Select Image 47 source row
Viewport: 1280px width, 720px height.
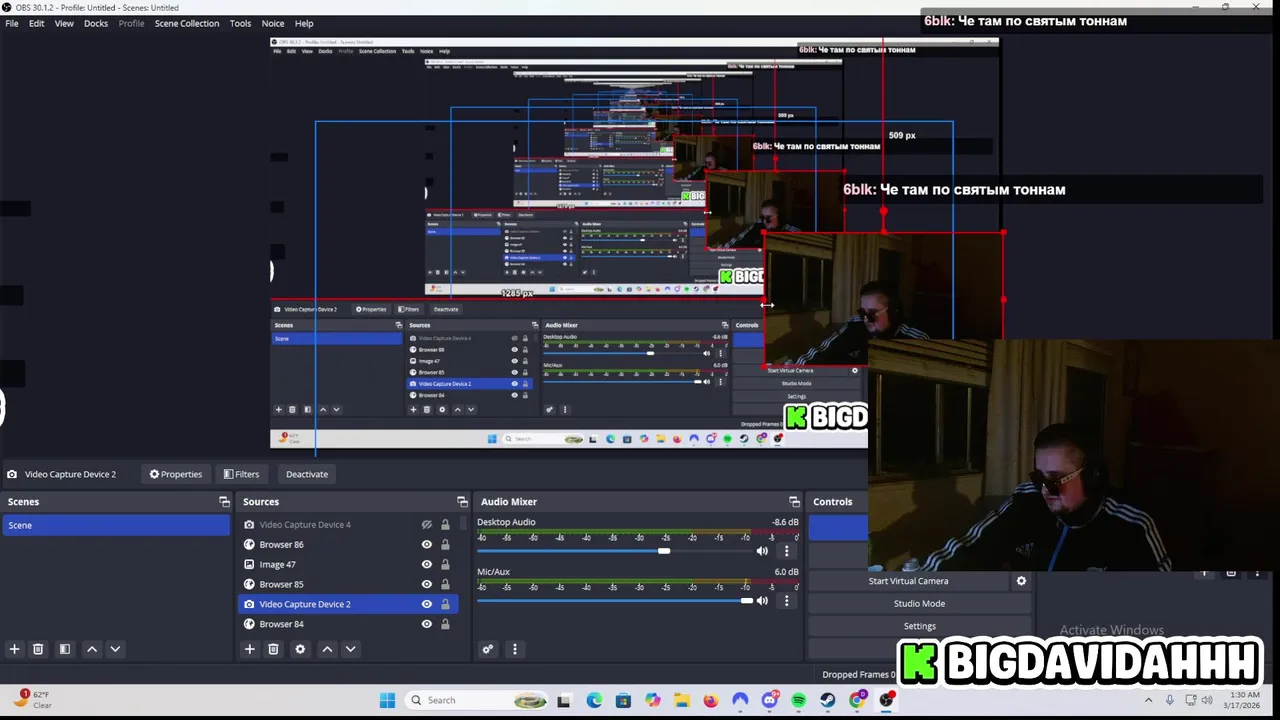pyautogui.click(x=348, y=565)
